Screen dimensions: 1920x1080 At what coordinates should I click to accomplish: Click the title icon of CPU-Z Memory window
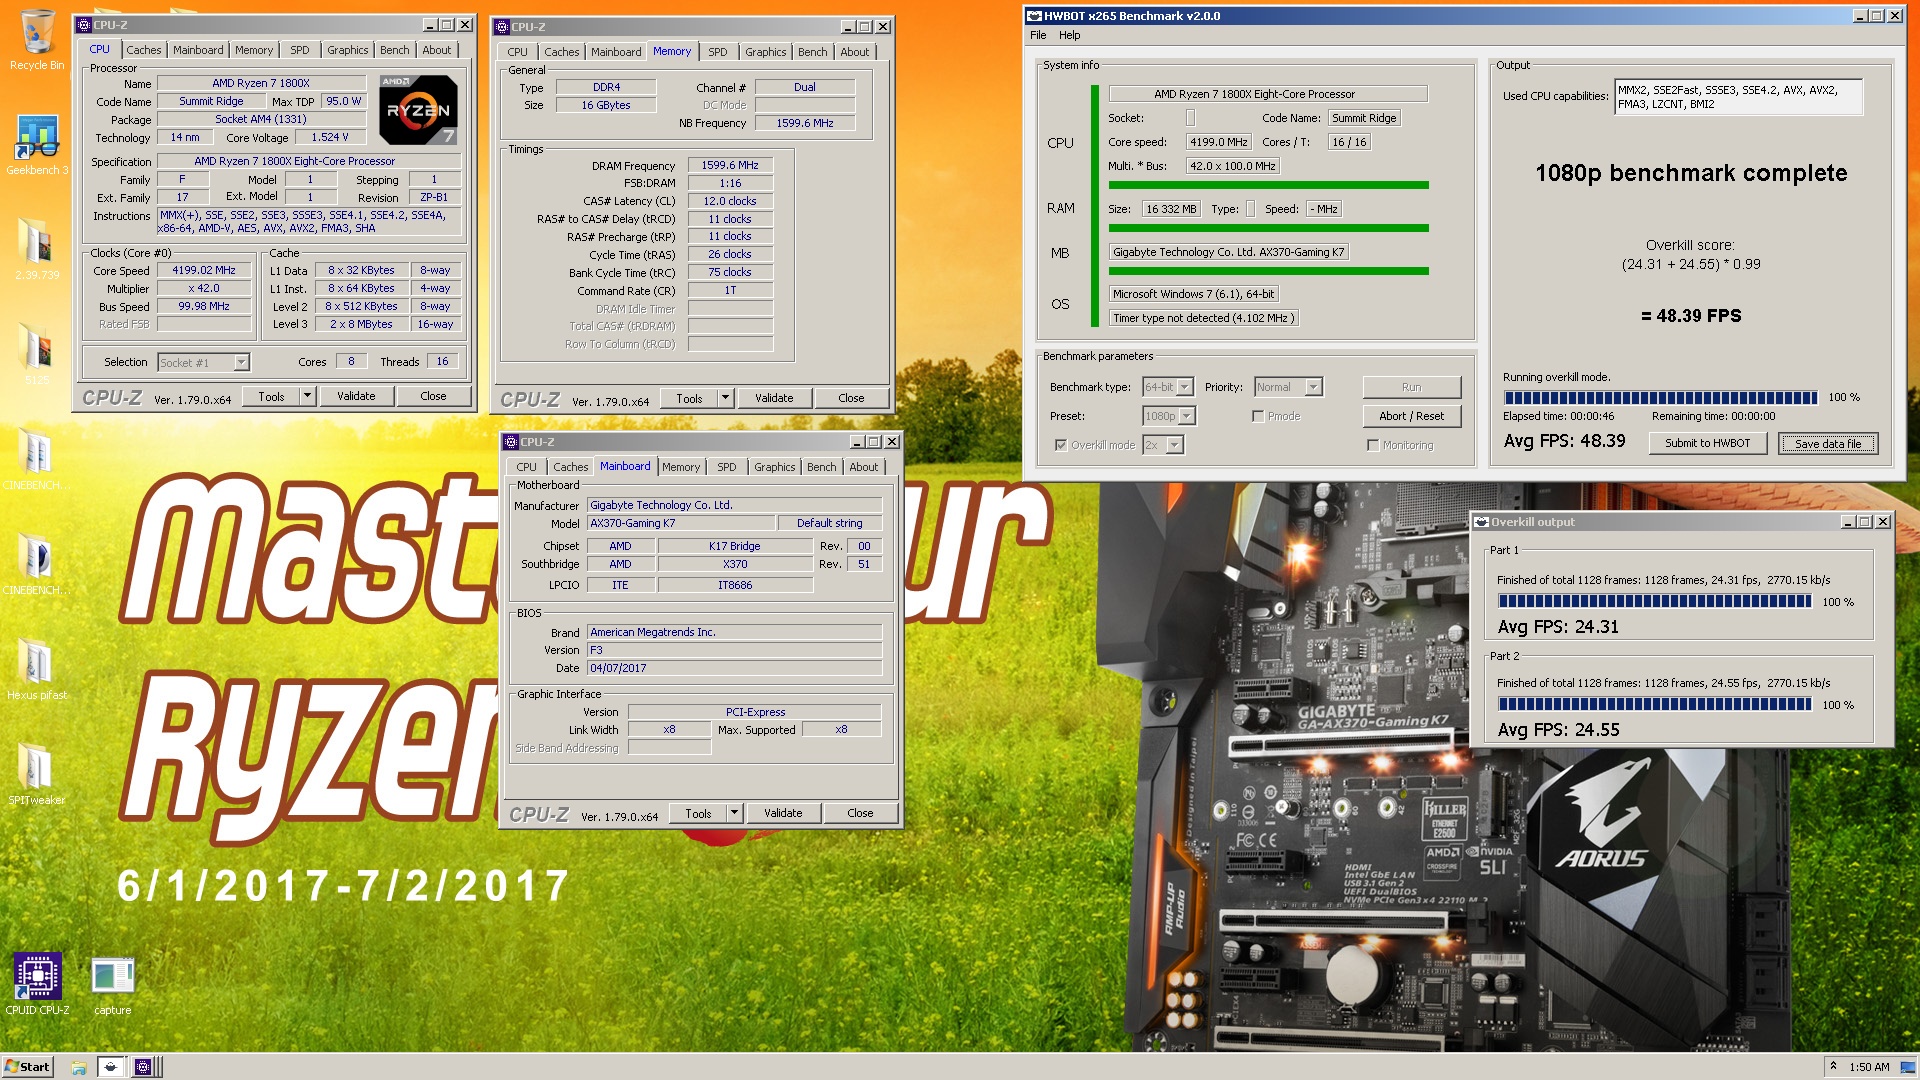(502, 27)
